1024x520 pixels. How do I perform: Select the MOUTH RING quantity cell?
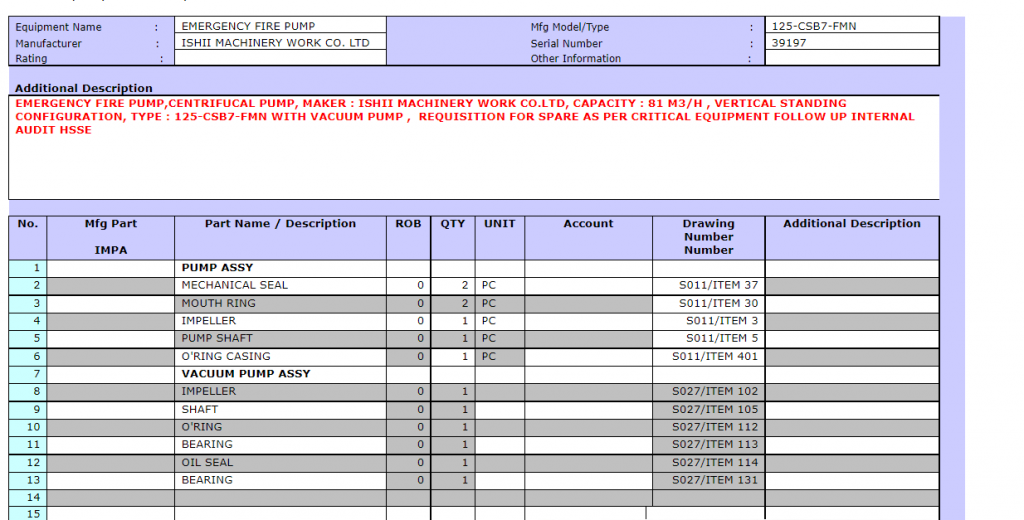[453, 303]
